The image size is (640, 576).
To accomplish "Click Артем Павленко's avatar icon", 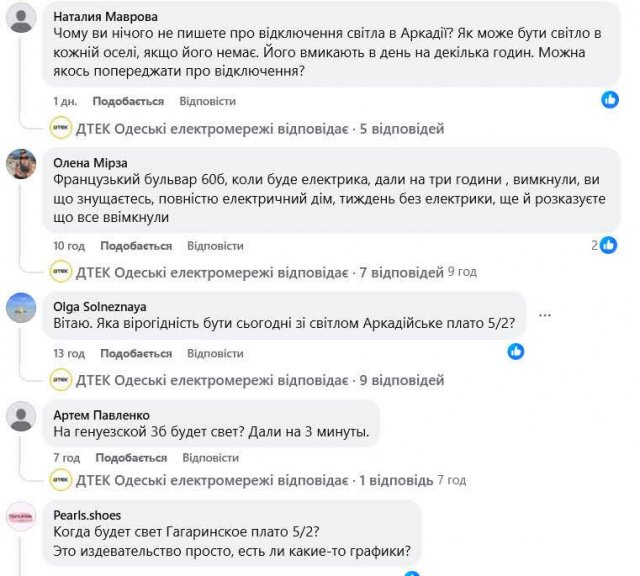I will [21, 416].
